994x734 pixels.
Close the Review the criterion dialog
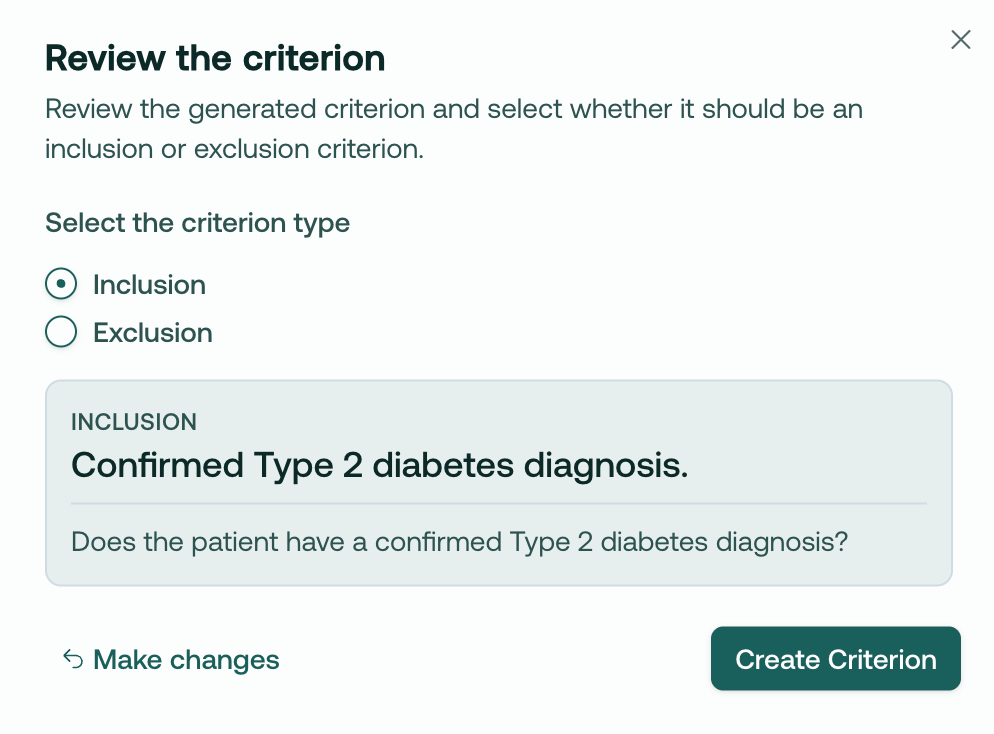960,39
